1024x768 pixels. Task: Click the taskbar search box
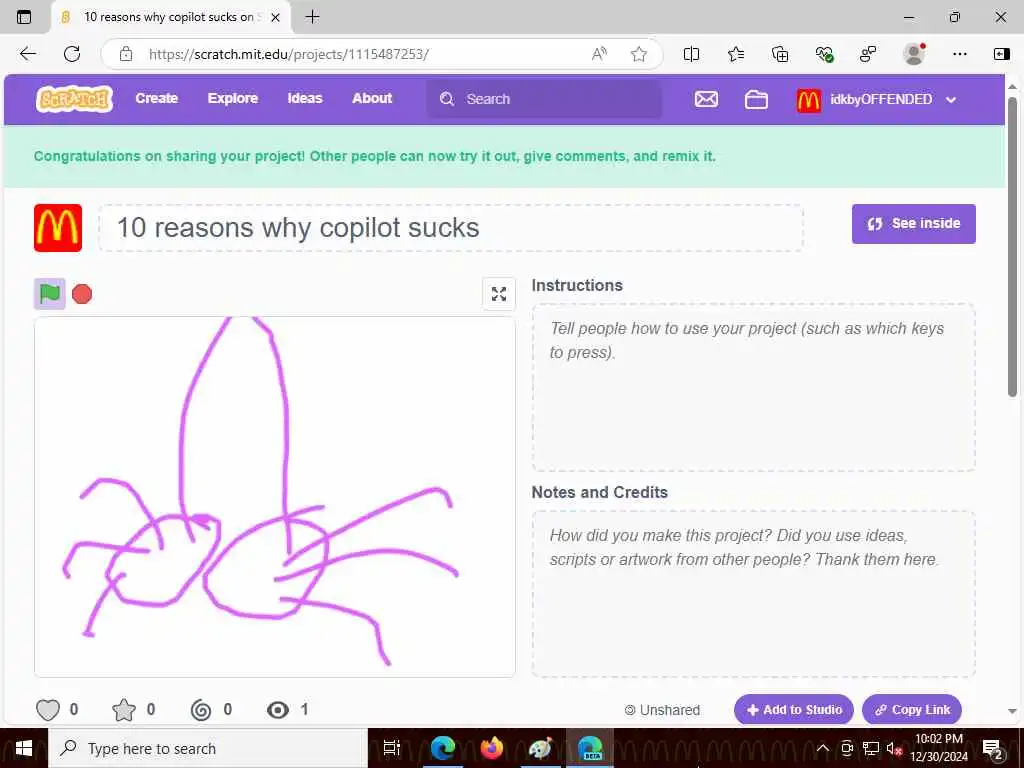coord(208,748)
